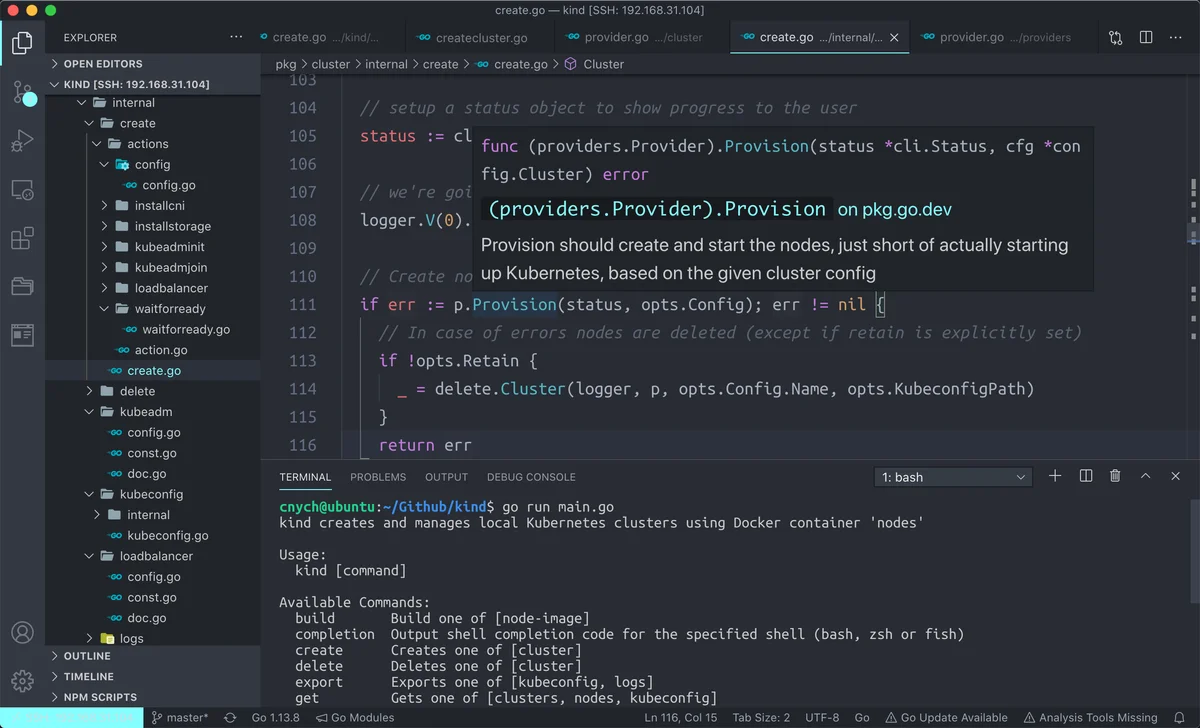The width and height of the screenshot is (1200, 728).
Task: Click the master branch indicator in status bar
Action: click(180, 717)
